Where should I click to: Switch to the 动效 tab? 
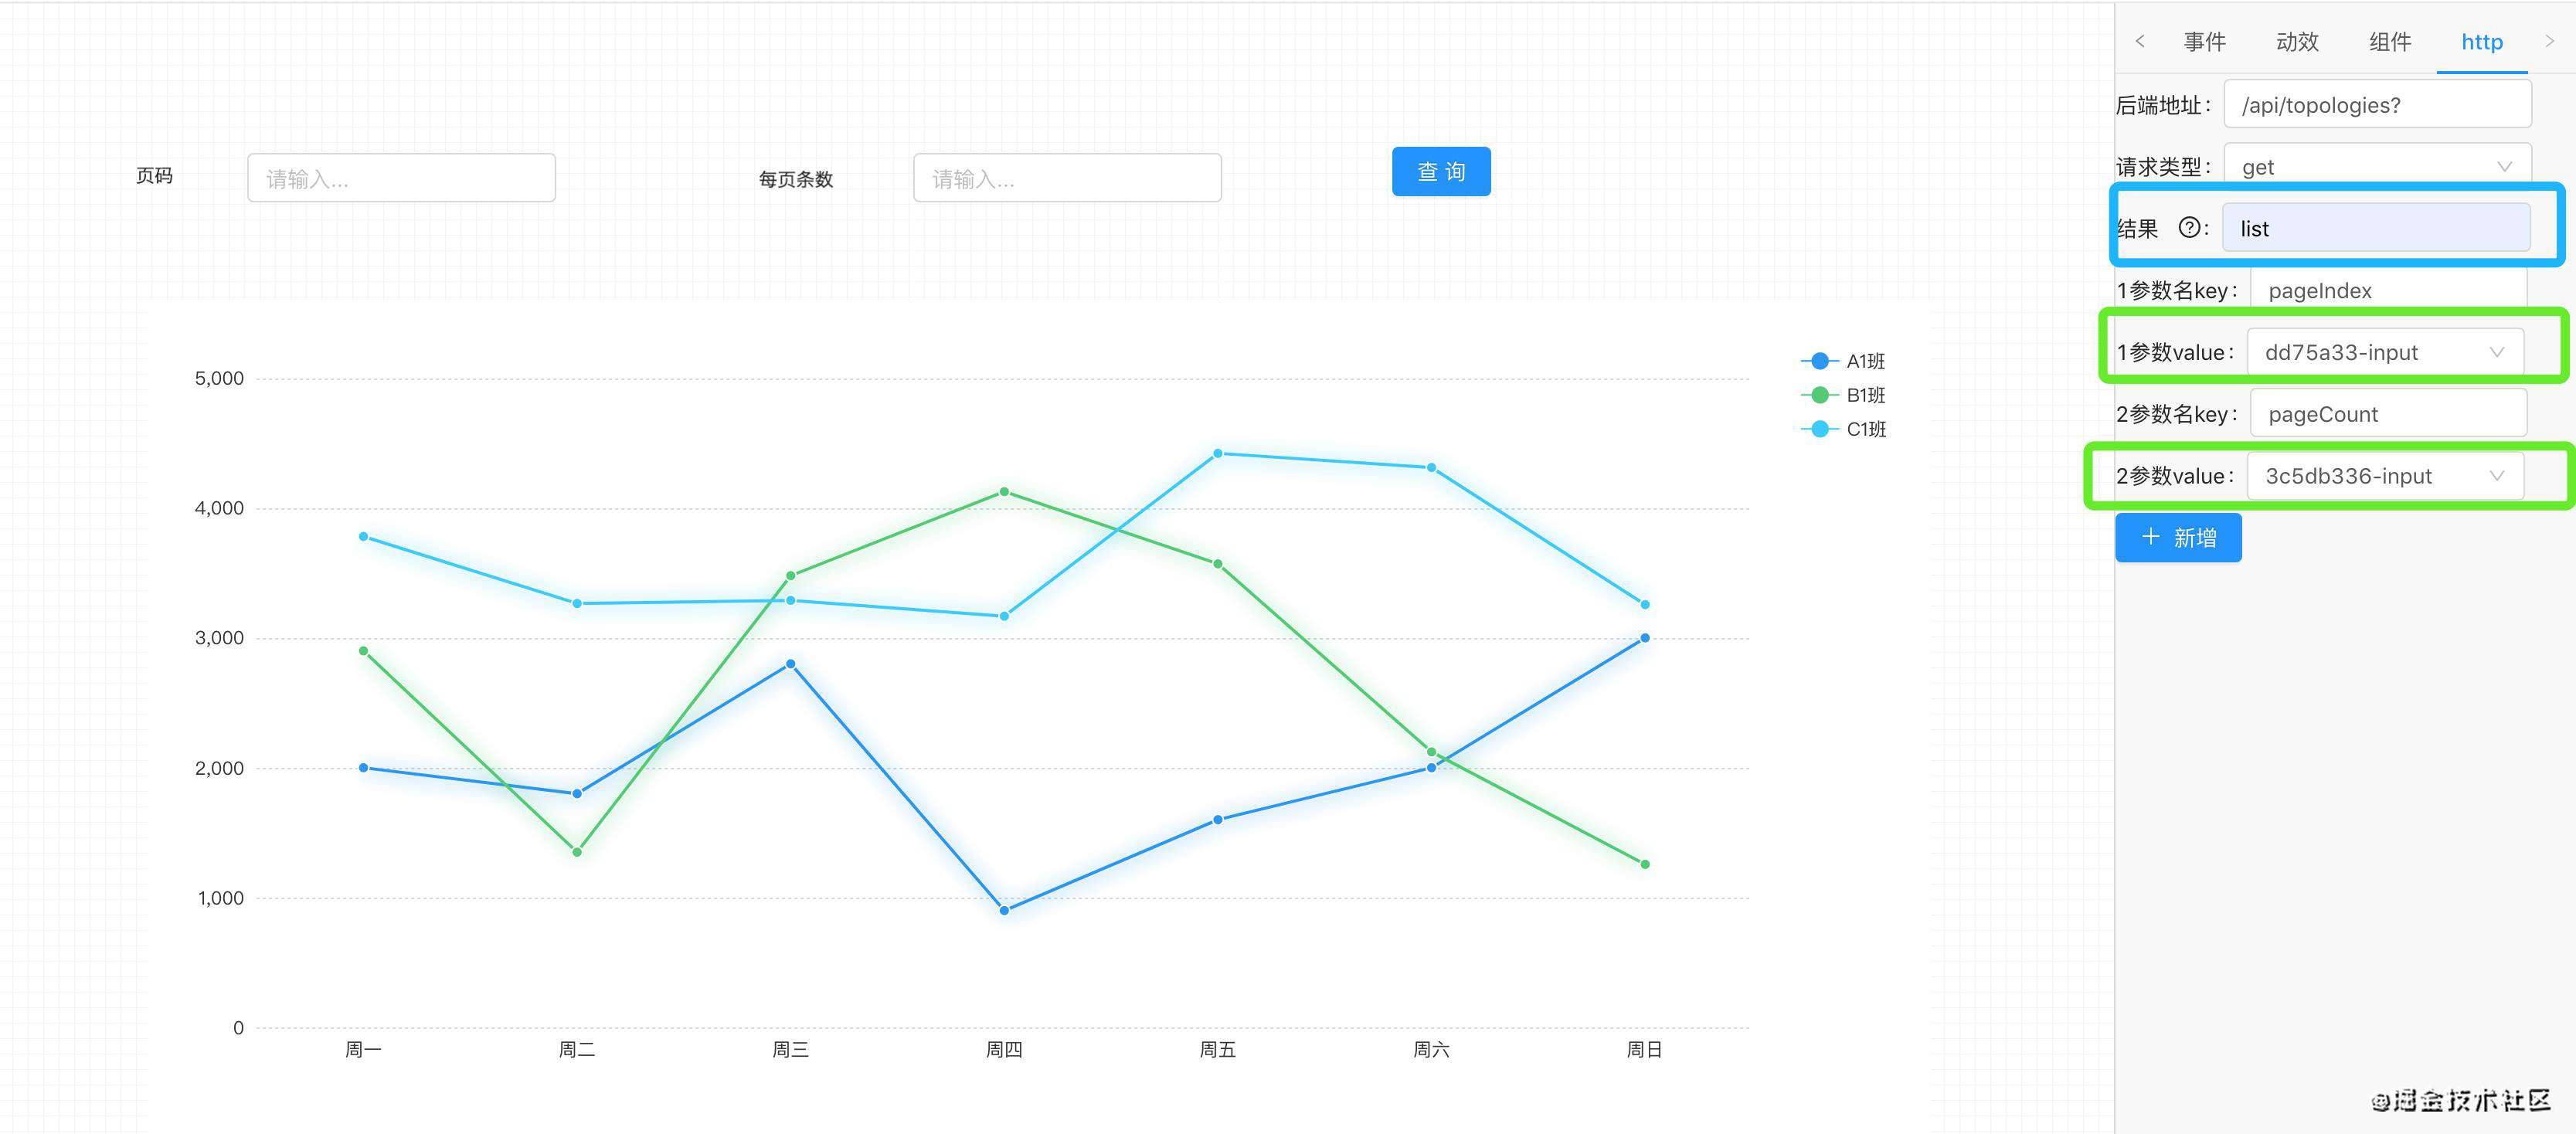point(2297,41)
